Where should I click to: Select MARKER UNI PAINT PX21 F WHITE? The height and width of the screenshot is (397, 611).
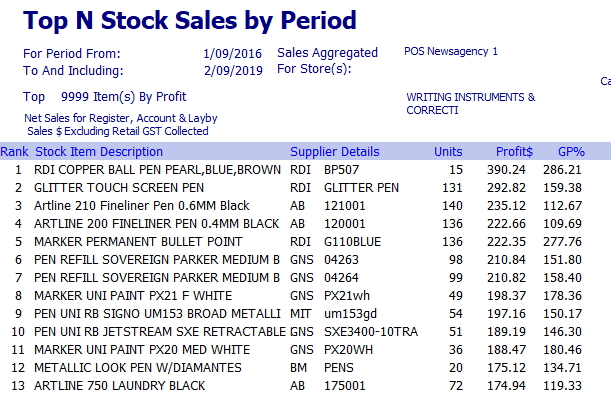(x=133, y=296)
